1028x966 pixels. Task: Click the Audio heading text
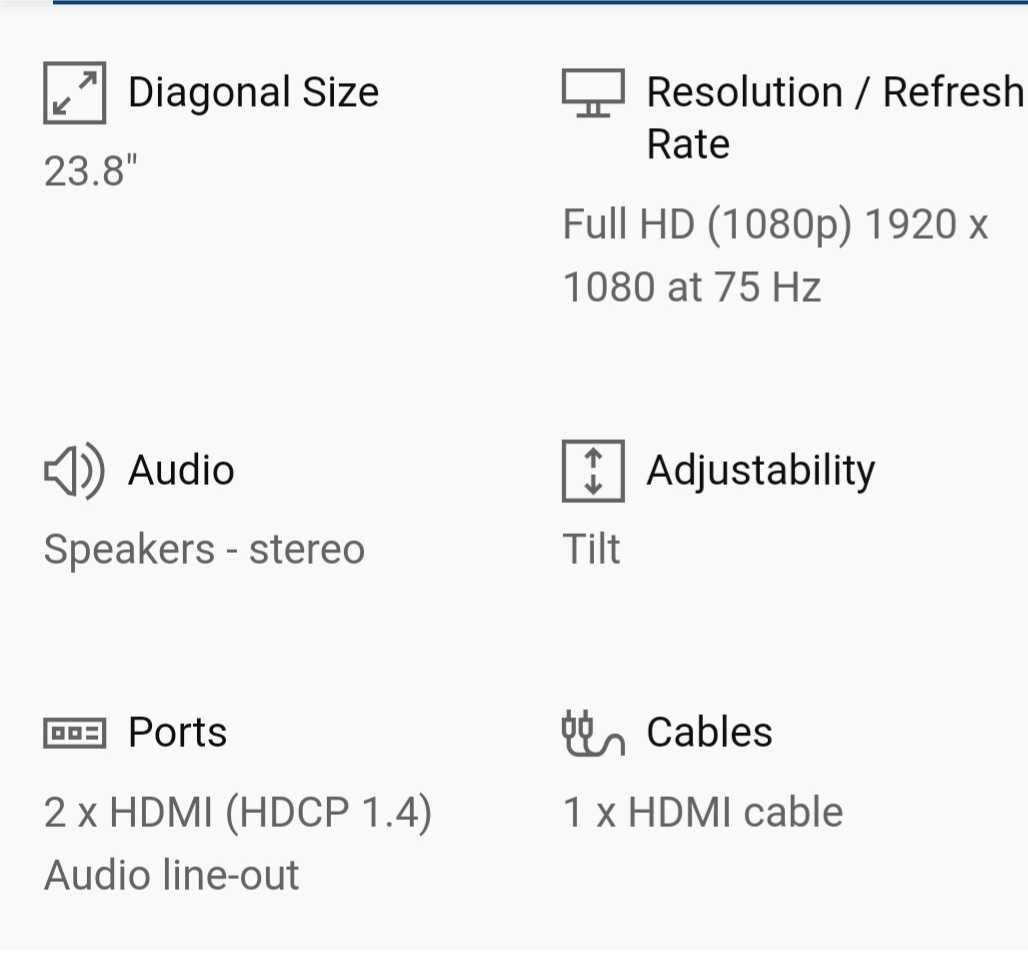[181, 470]
